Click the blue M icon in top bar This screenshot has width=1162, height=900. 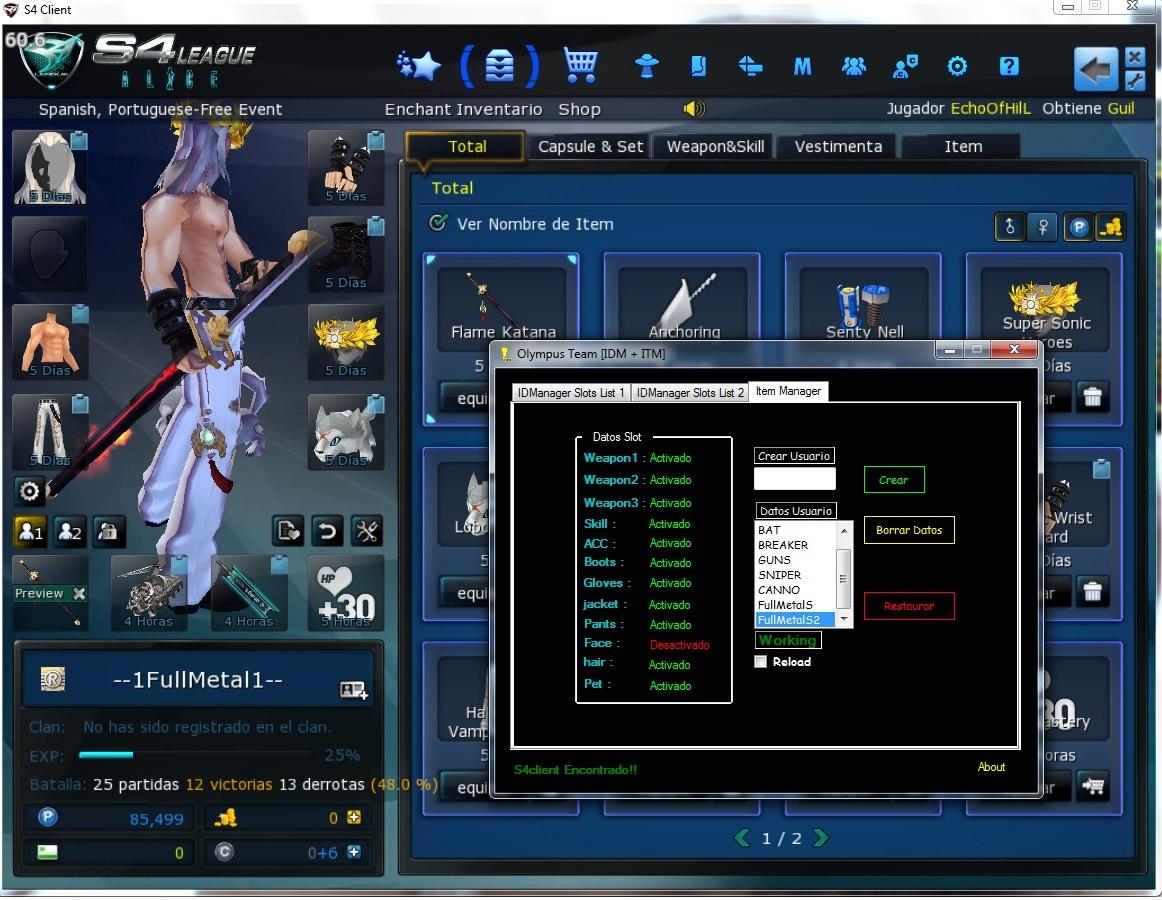[802, 67]
